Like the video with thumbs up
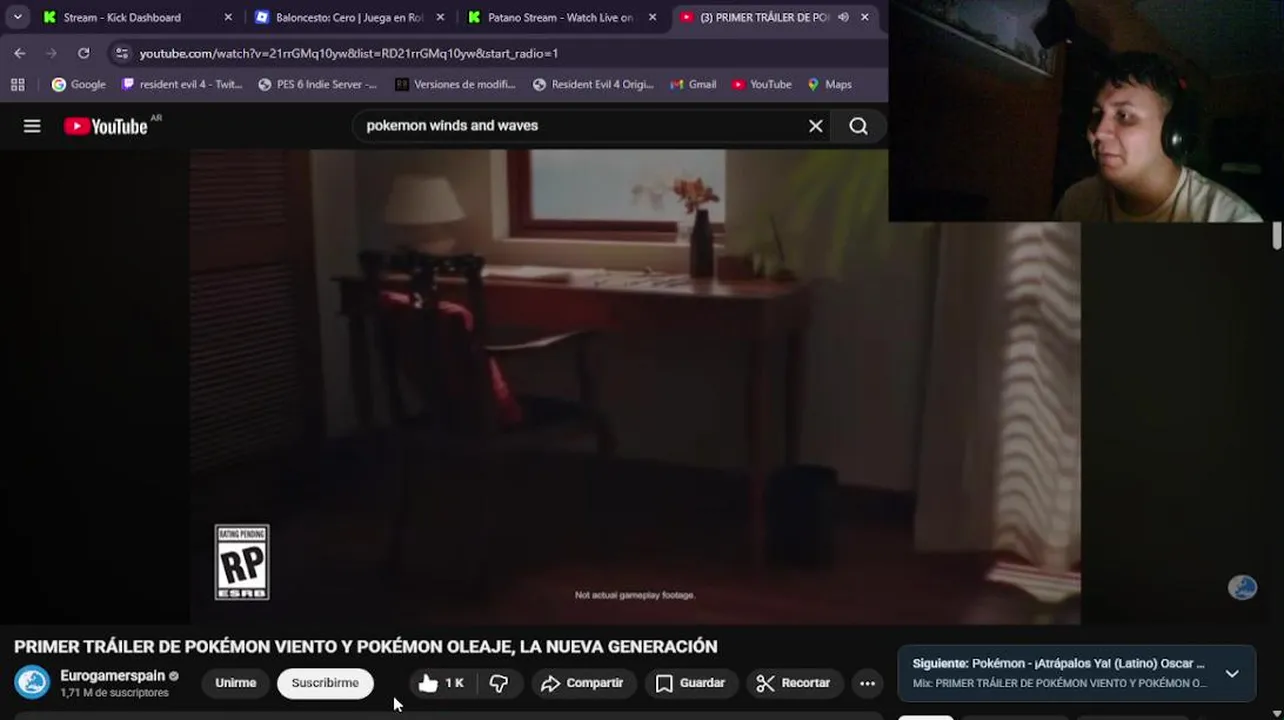The width and height of the screenshot is (1284, 720). click(x=440, y=683)
